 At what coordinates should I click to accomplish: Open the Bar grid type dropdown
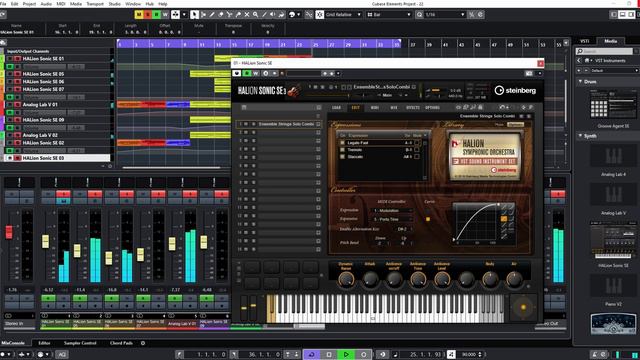(x=389, y=15)
